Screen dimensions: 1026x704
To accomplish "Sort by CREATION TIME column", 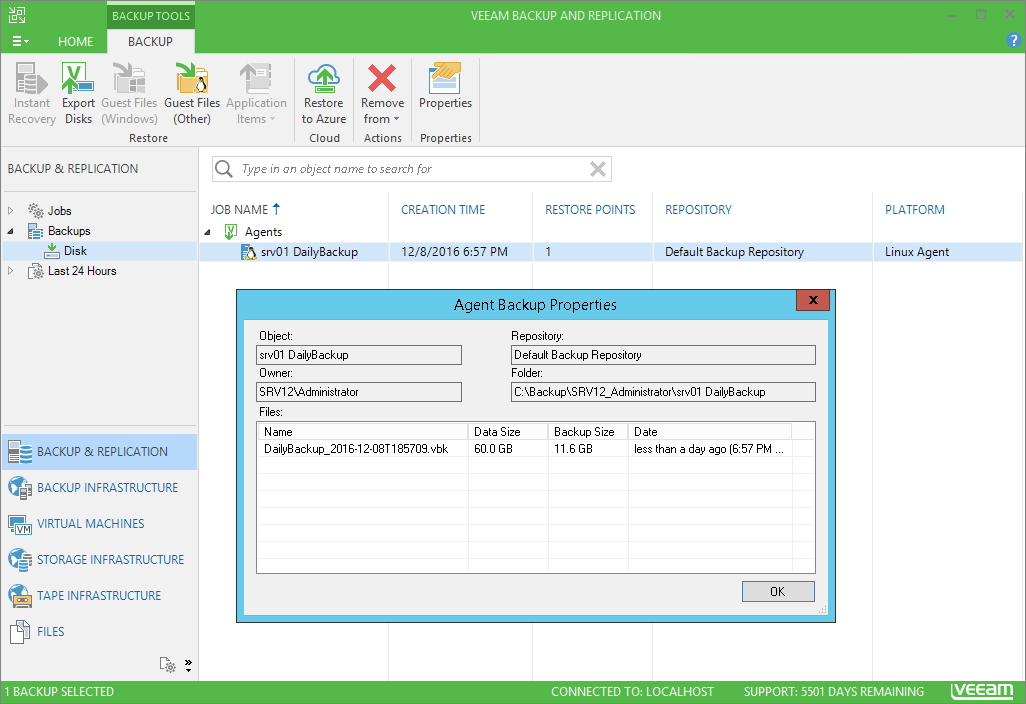I will coord(443,209).
